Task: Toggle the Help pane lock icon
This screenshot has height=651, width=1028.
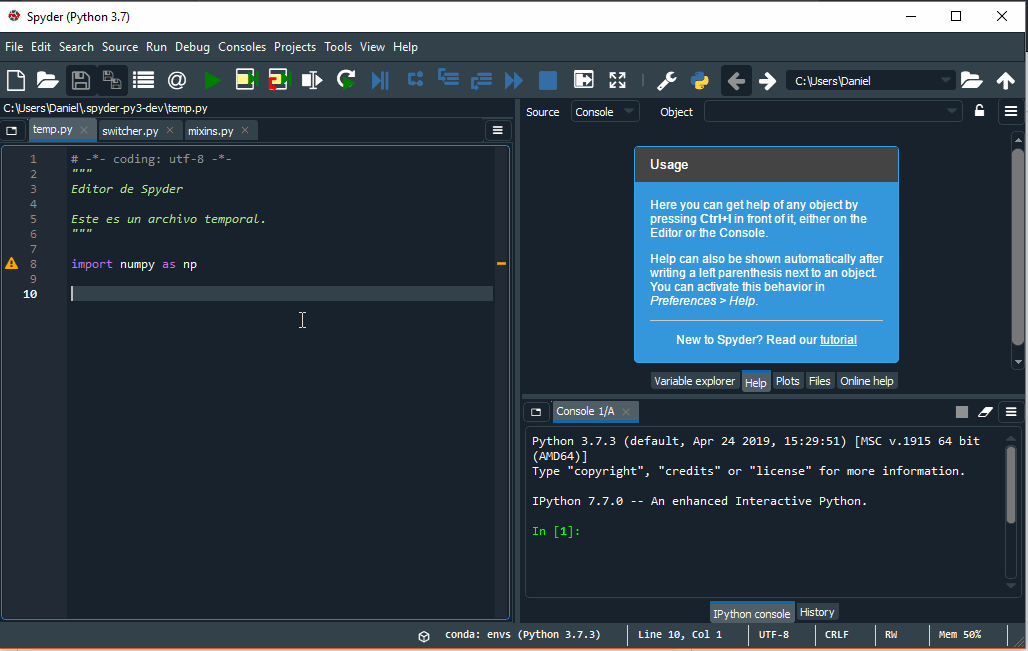Action: 979,111
